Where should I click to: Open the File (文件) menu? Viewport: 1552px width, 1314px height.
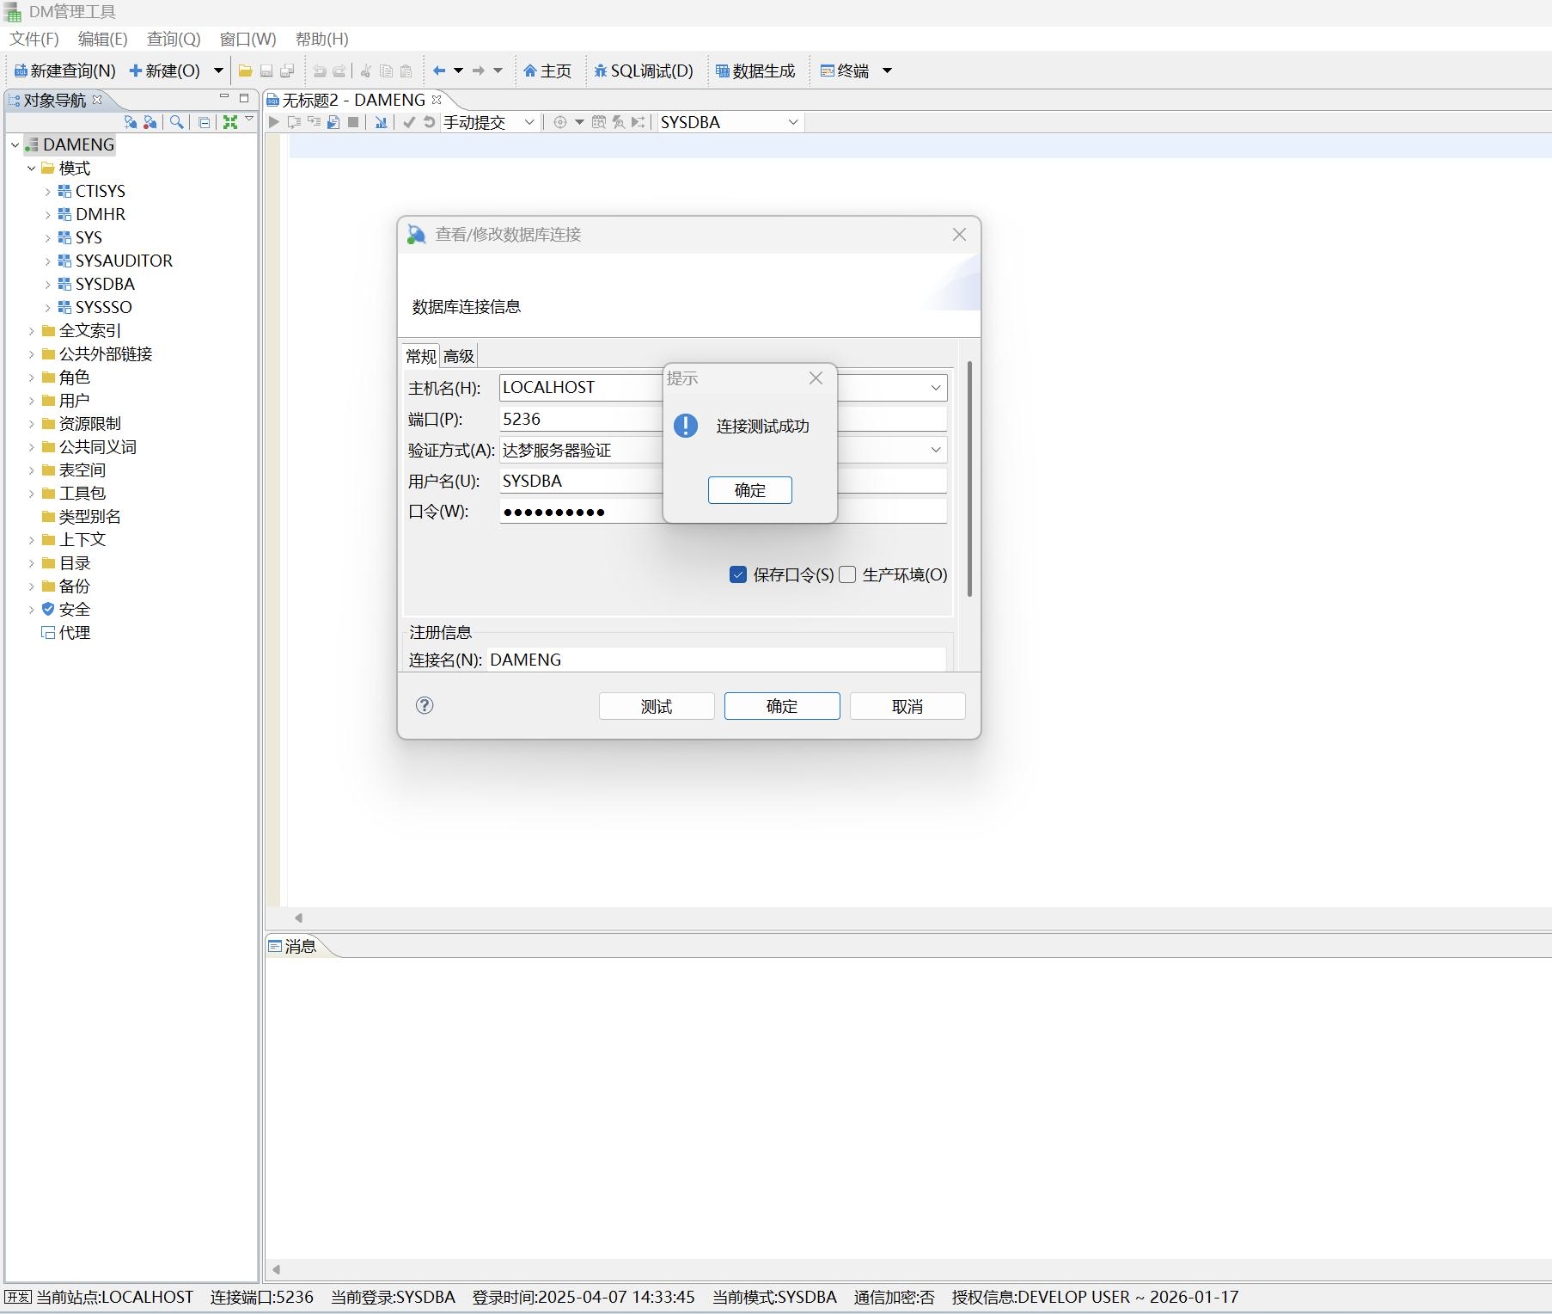34,39
